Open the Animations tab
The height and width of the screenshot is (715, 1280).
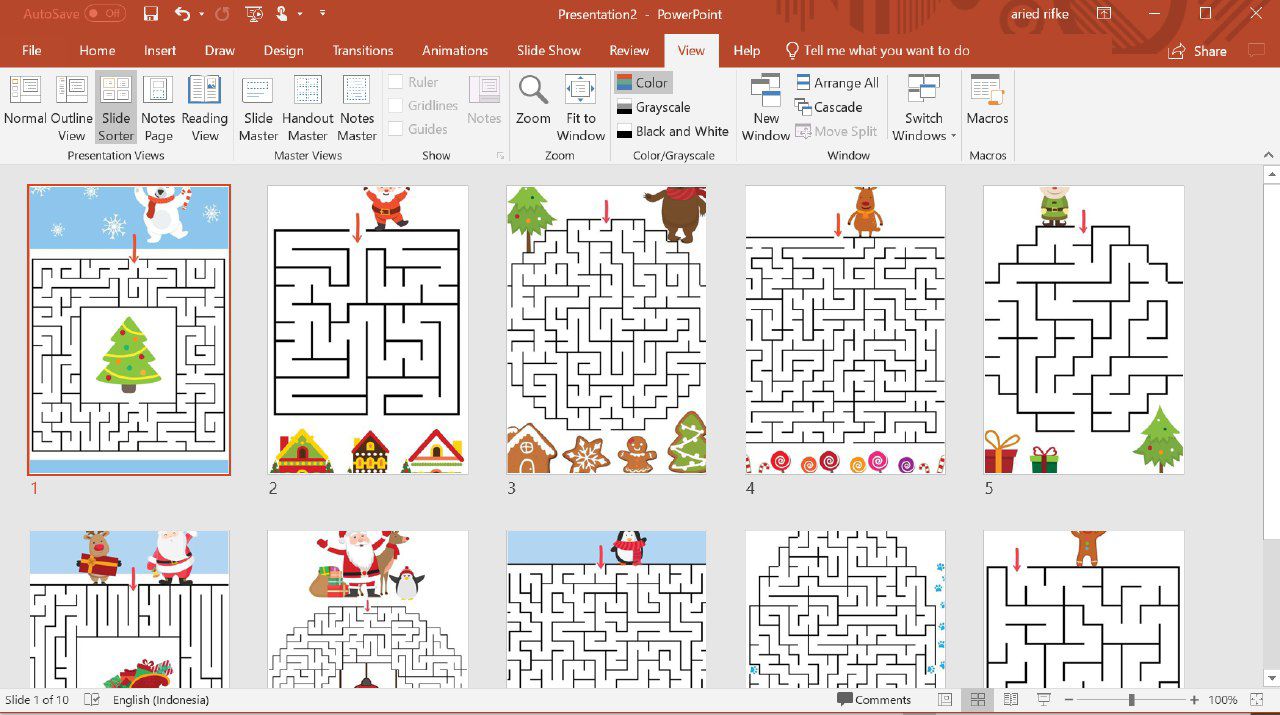(x=454, y=50)
